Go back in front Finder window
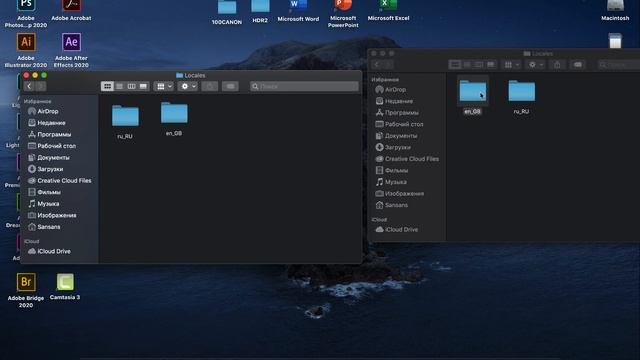The image size is (640, 360). tap(29, 86)
